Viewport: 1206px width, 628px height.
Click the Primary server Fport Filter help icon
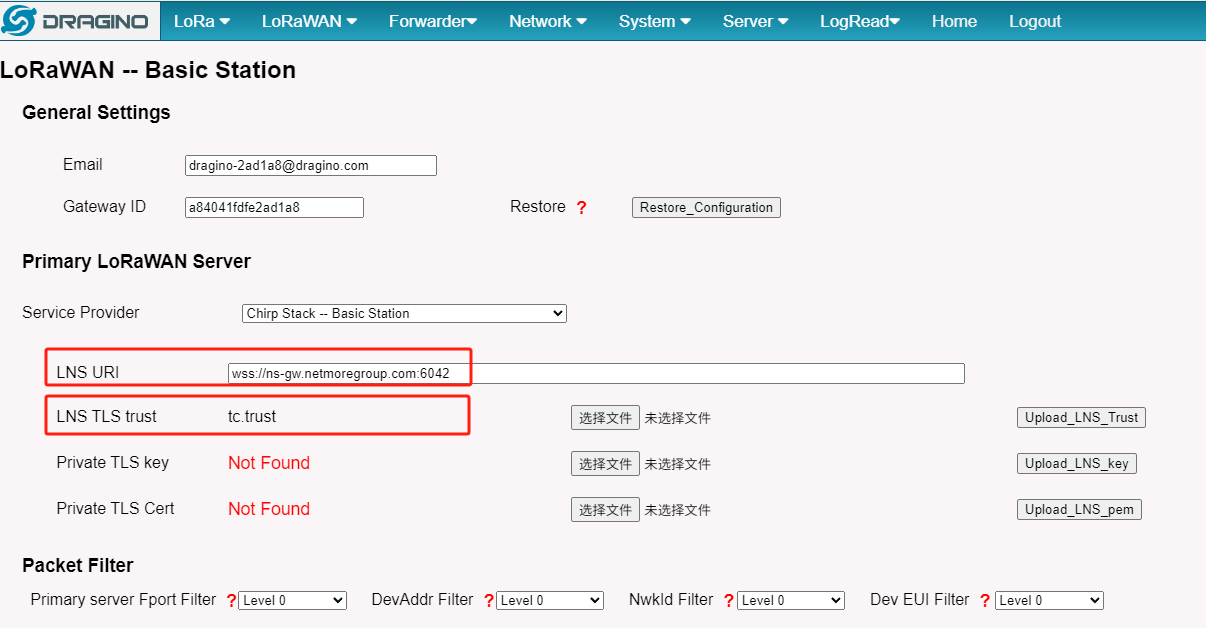pyautogui.click(x=231, y=601)
